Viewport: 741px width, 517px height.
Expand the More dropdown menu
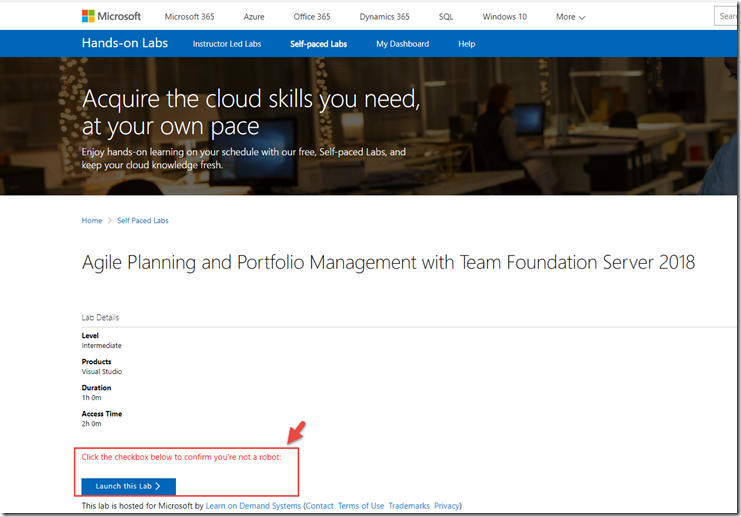[x=570, y=17]
